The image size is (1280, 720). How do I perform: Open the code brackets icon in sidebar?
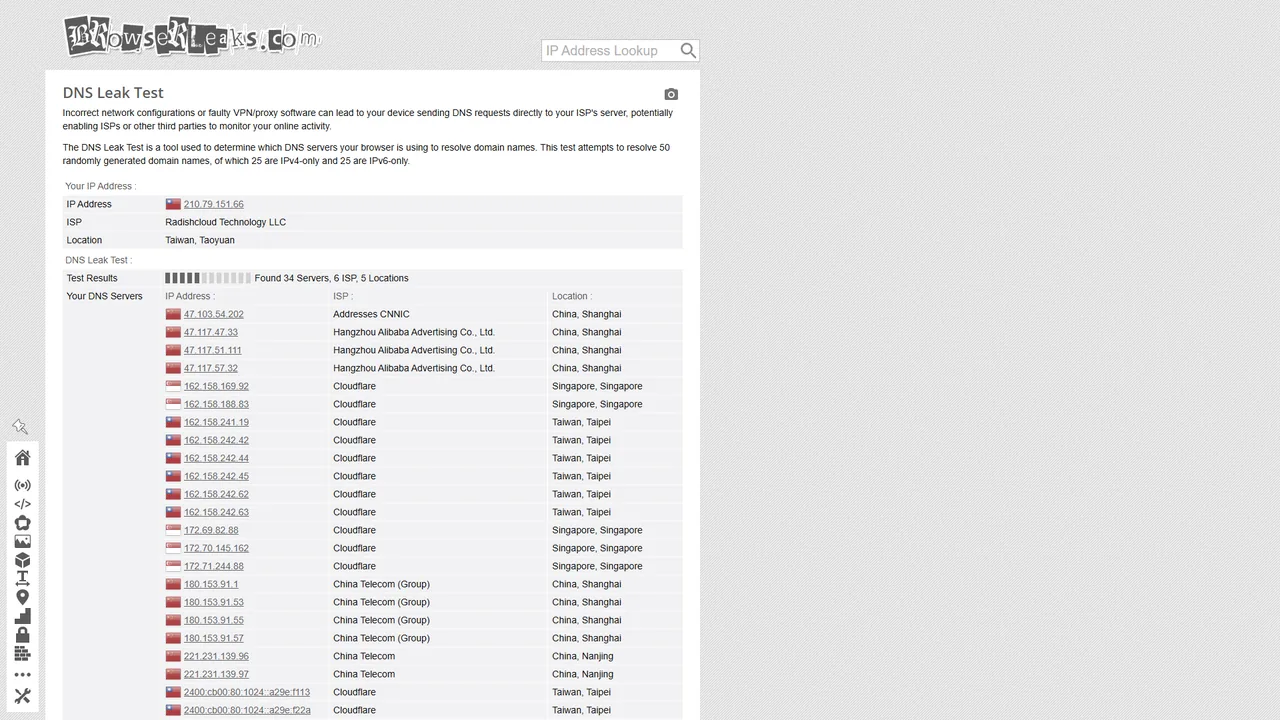[x=22, y=504]
